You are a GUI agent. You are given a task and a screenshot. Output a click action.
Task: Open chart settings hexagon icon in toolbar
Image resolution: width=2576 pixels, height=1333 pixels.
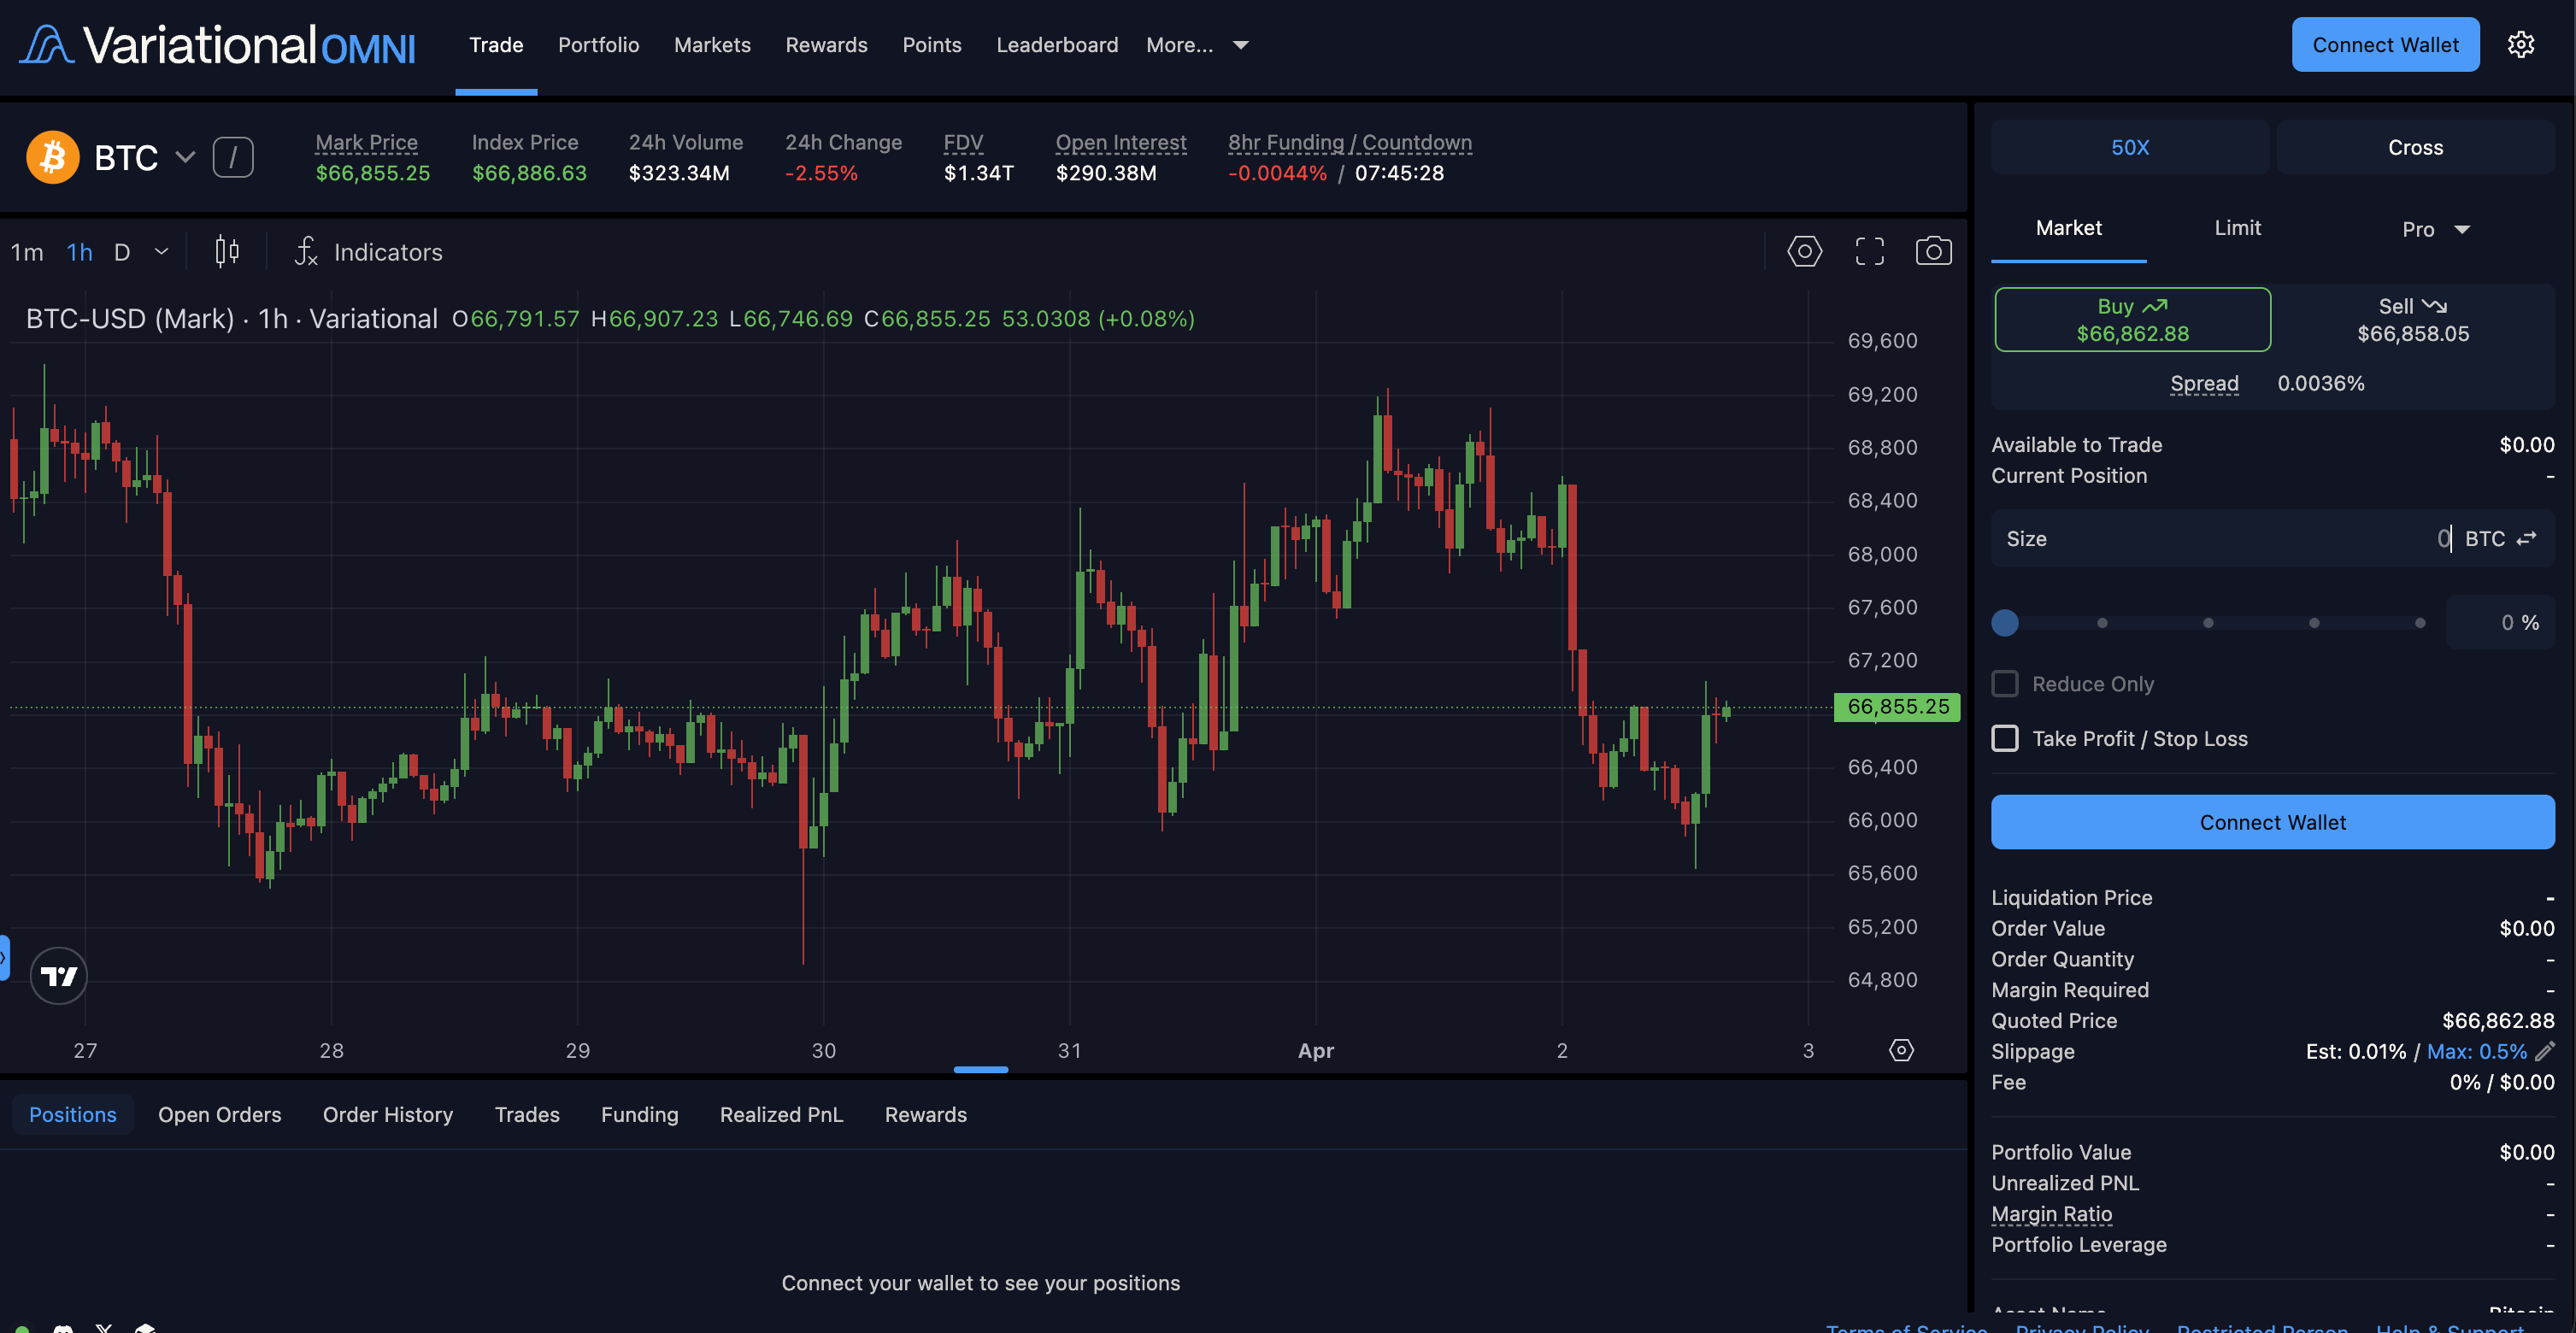1804,251
